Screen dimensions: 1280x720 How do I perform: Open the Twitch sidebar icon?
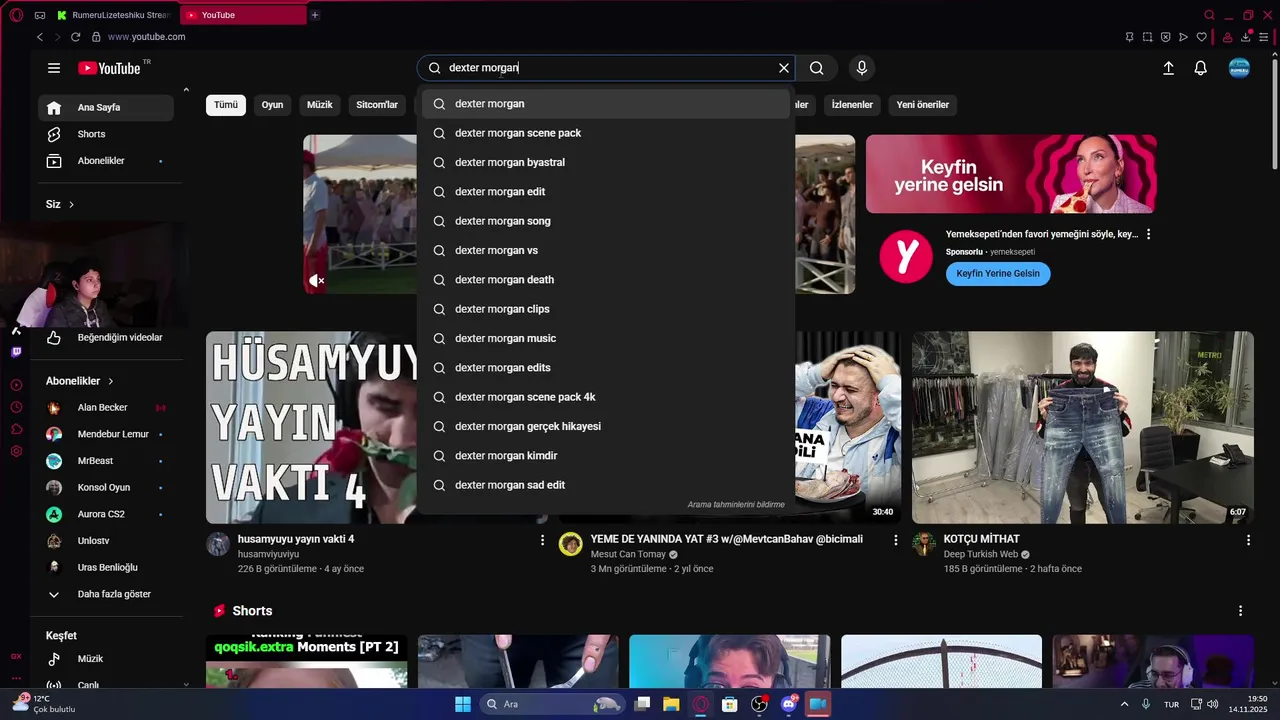(16, 352)
